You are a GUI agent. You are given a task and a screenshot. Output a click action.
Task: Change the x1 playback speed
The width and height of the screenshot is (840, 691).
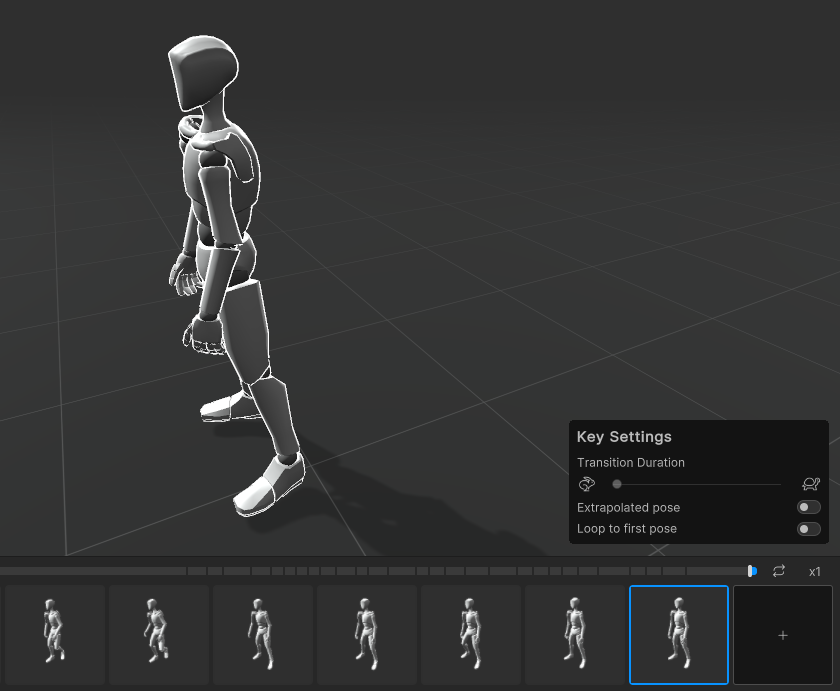pos(814,572)
